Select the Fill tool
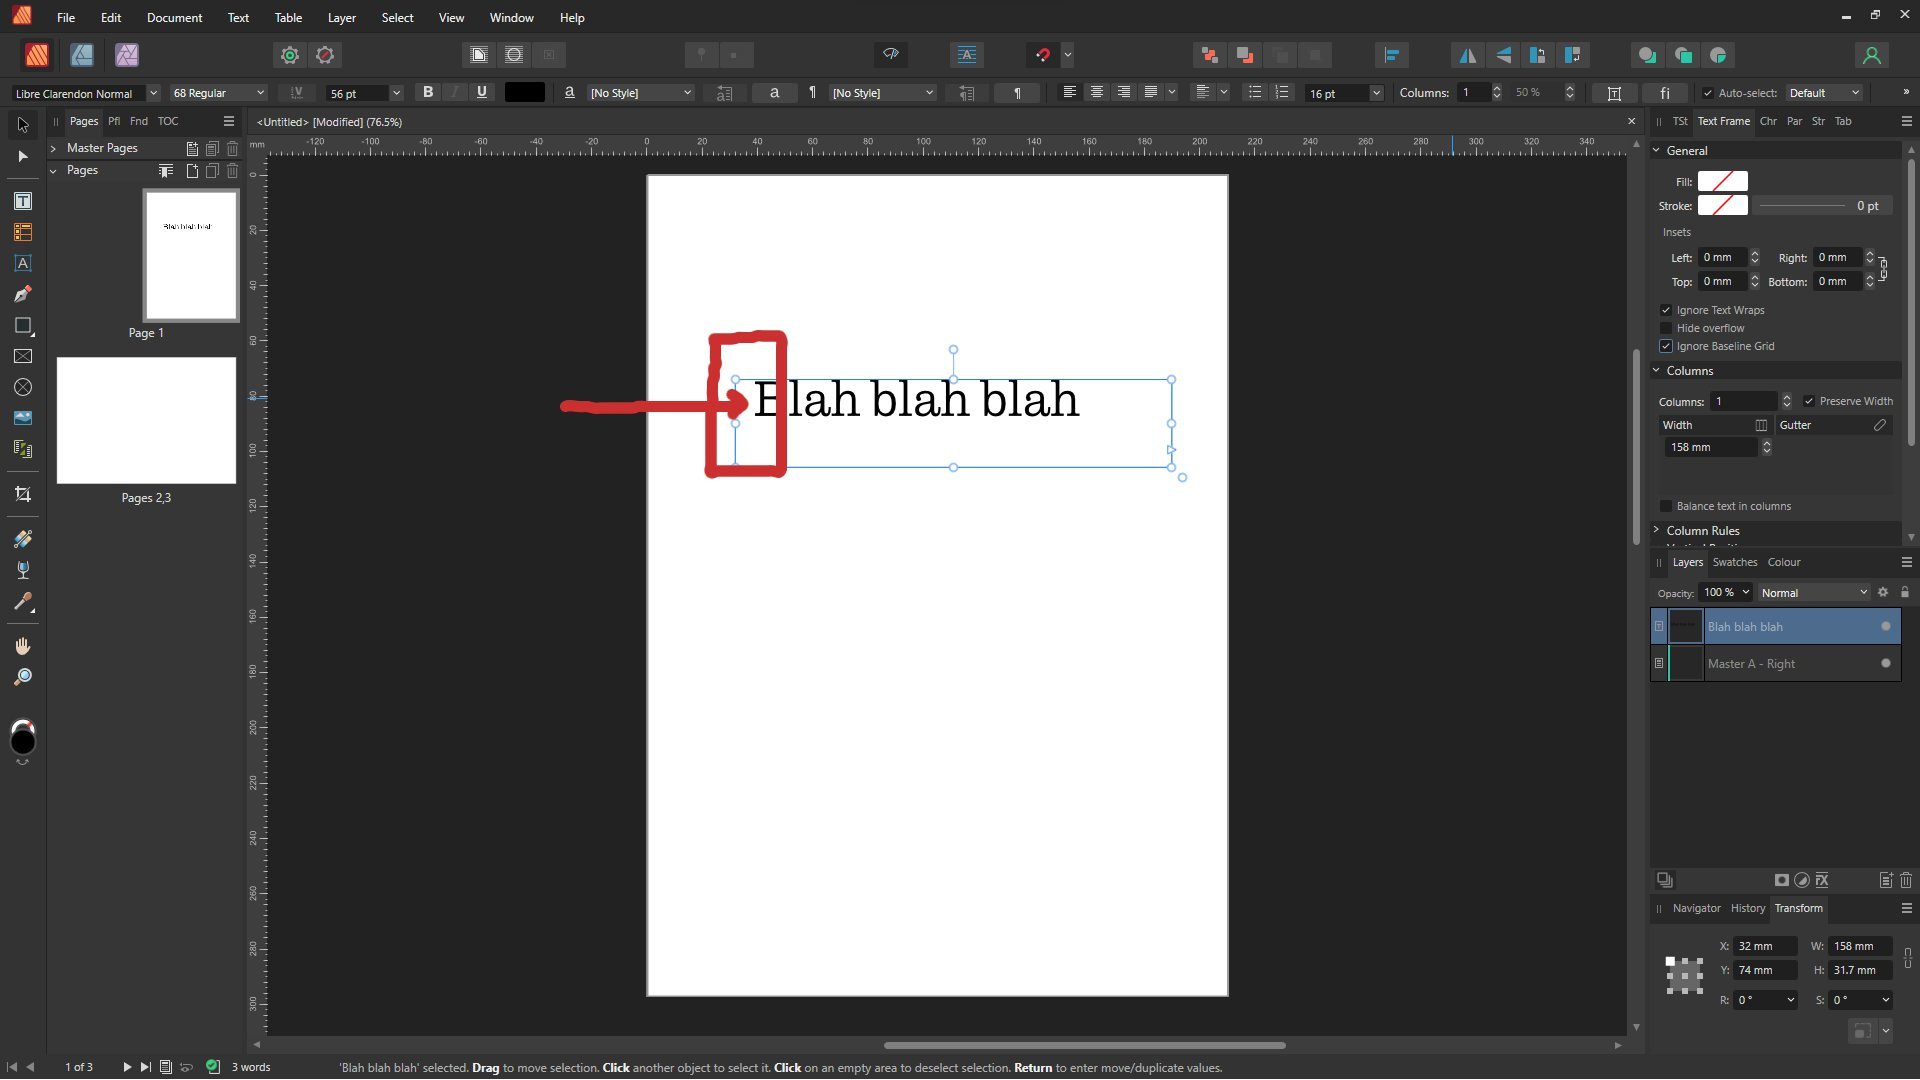1920x1080 pixels. coord(22,539)
